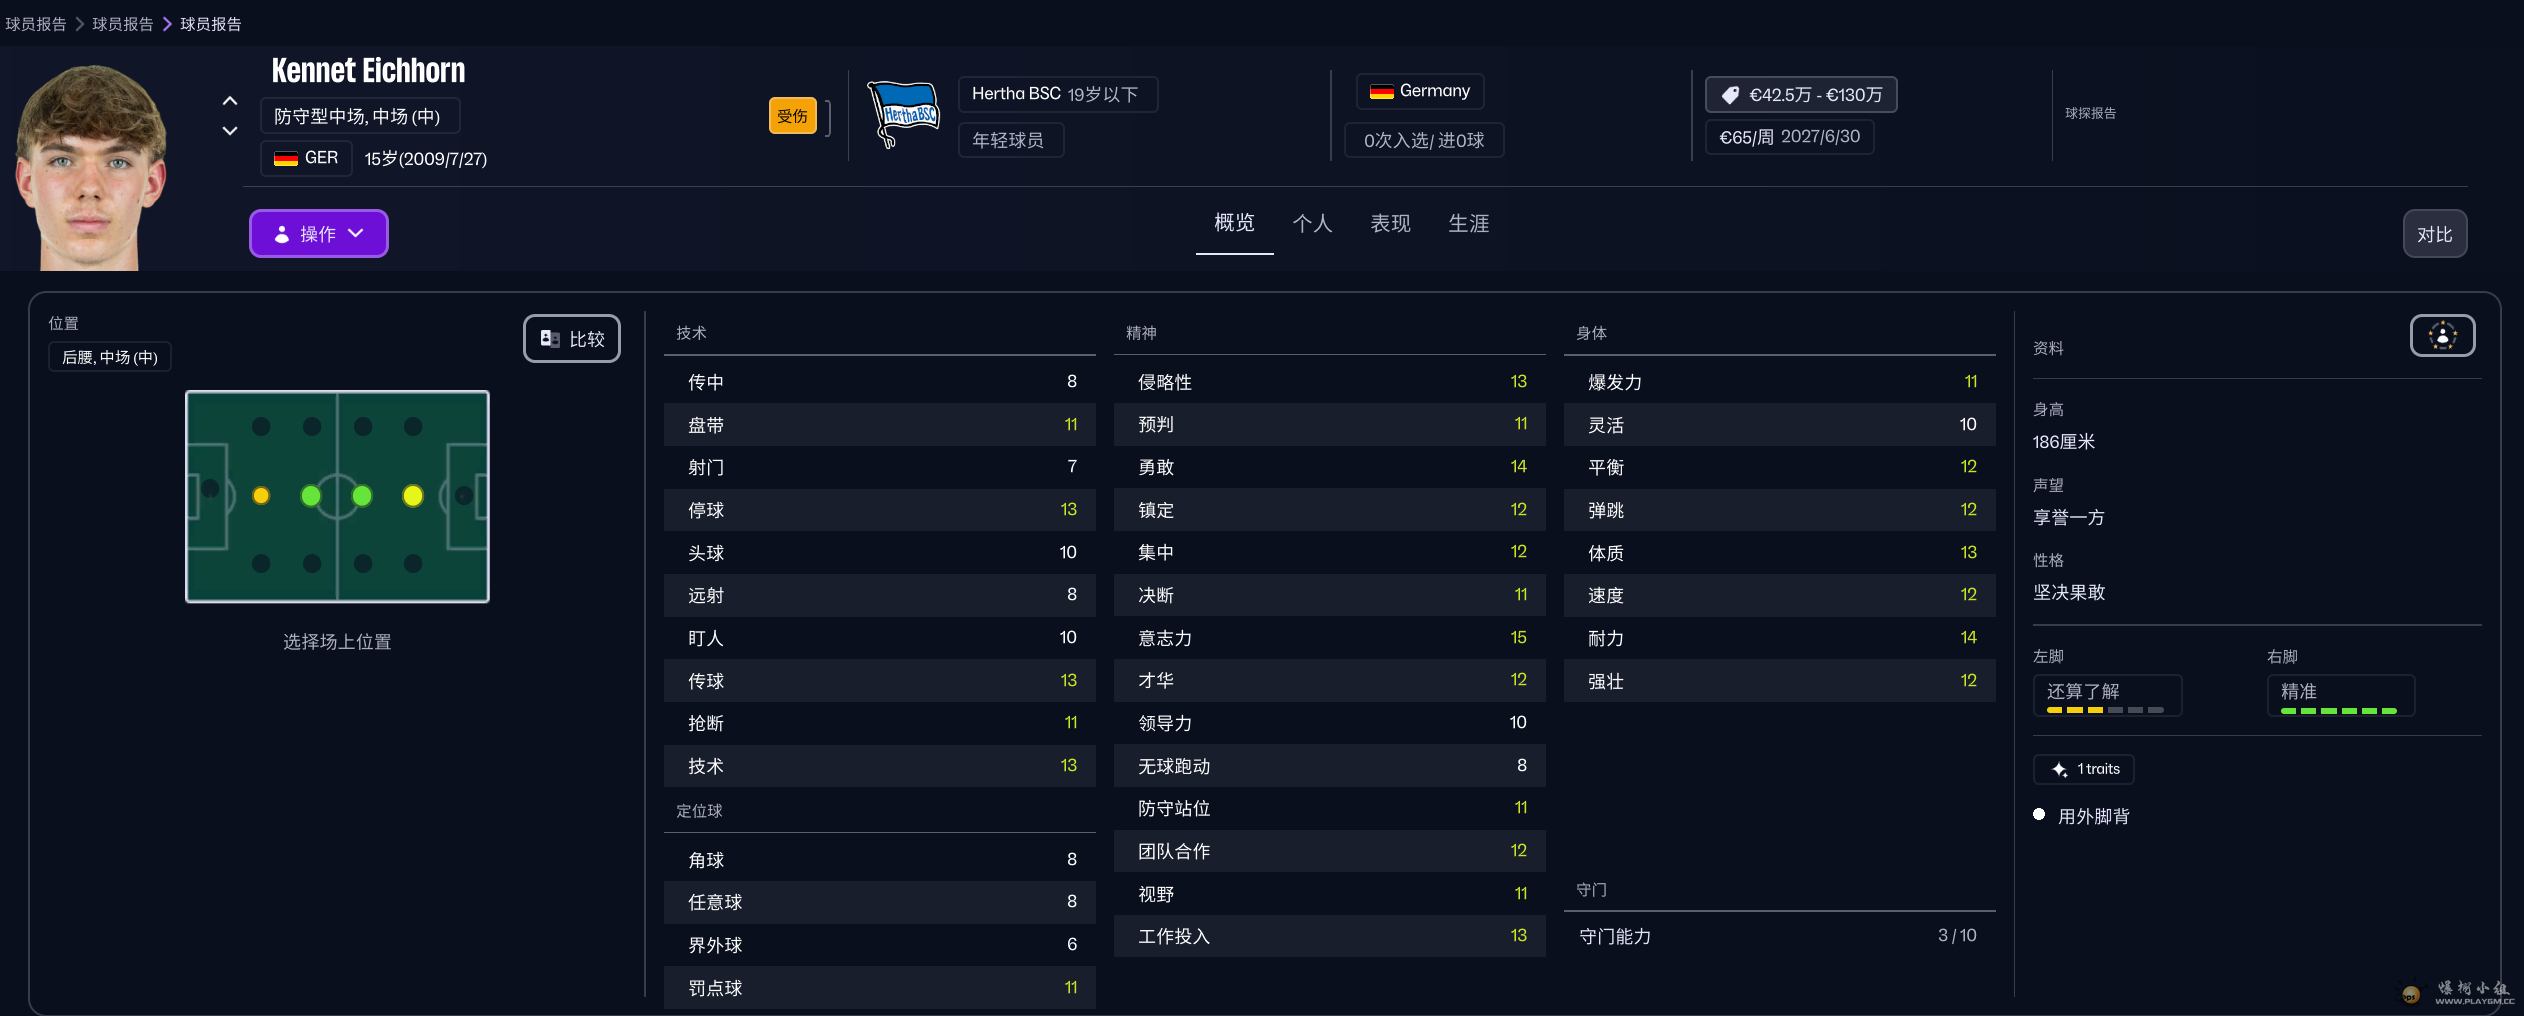This screenshot has height=1016, width=2524.
Task: Click the price tag icon beside transfer value
Action: [x=1729, y=93]
